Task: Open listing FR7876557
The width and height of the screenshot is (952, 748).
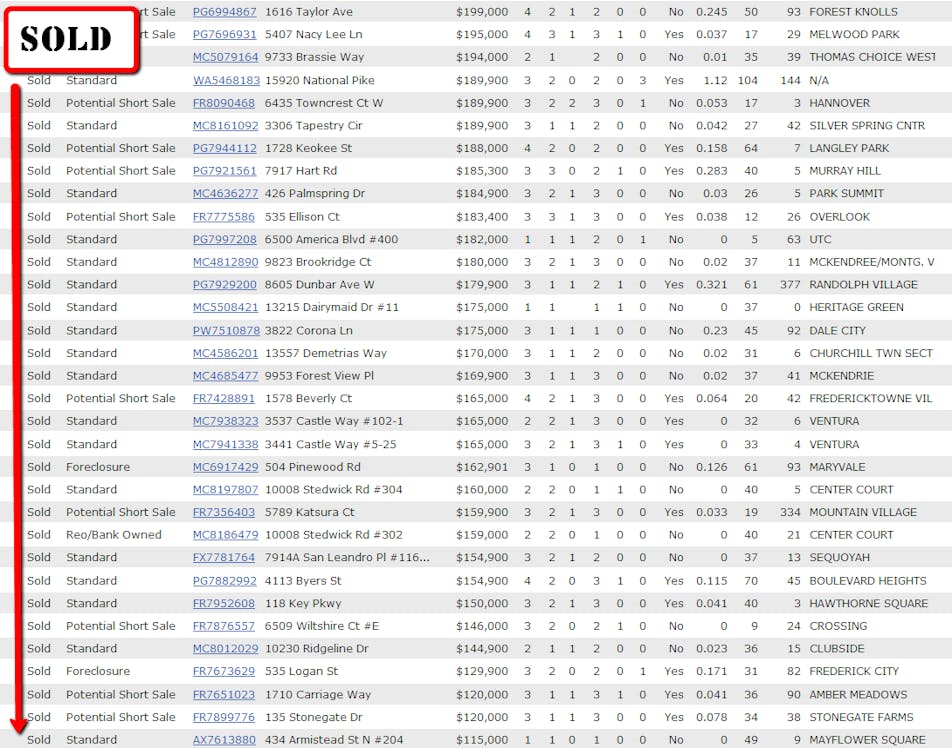Action: (224, 626)
